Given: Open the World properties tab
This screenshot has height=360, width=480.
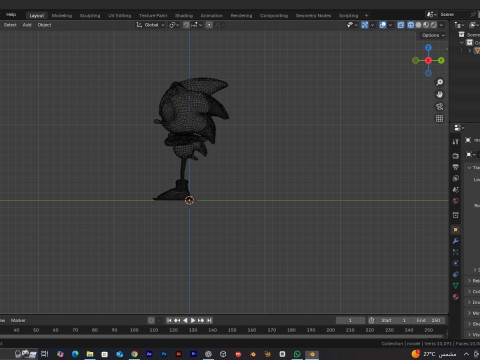Looking at the screenshot, I should (455, 201).
